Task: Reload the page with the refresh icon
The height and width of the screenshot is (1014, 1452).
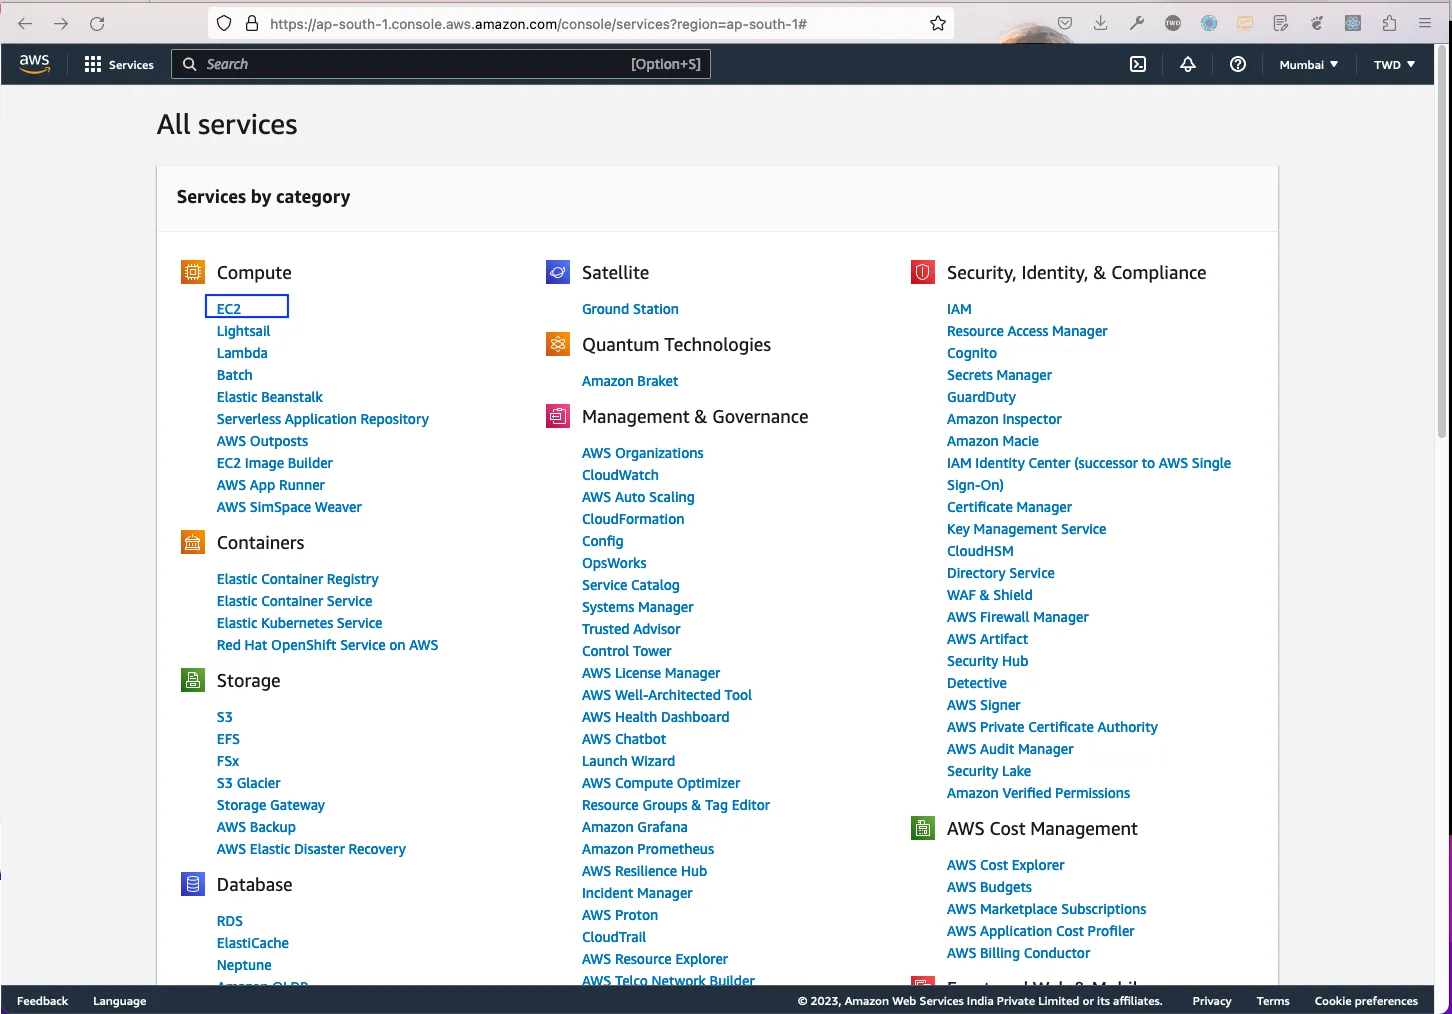Action: click(x=97, y=23)
